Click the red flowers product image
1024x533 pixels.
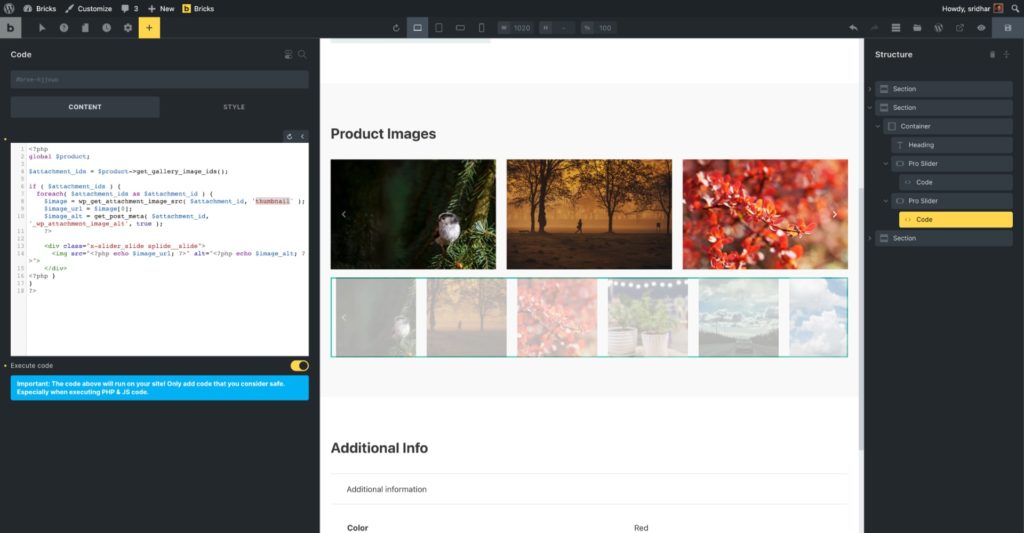(765, 214)
